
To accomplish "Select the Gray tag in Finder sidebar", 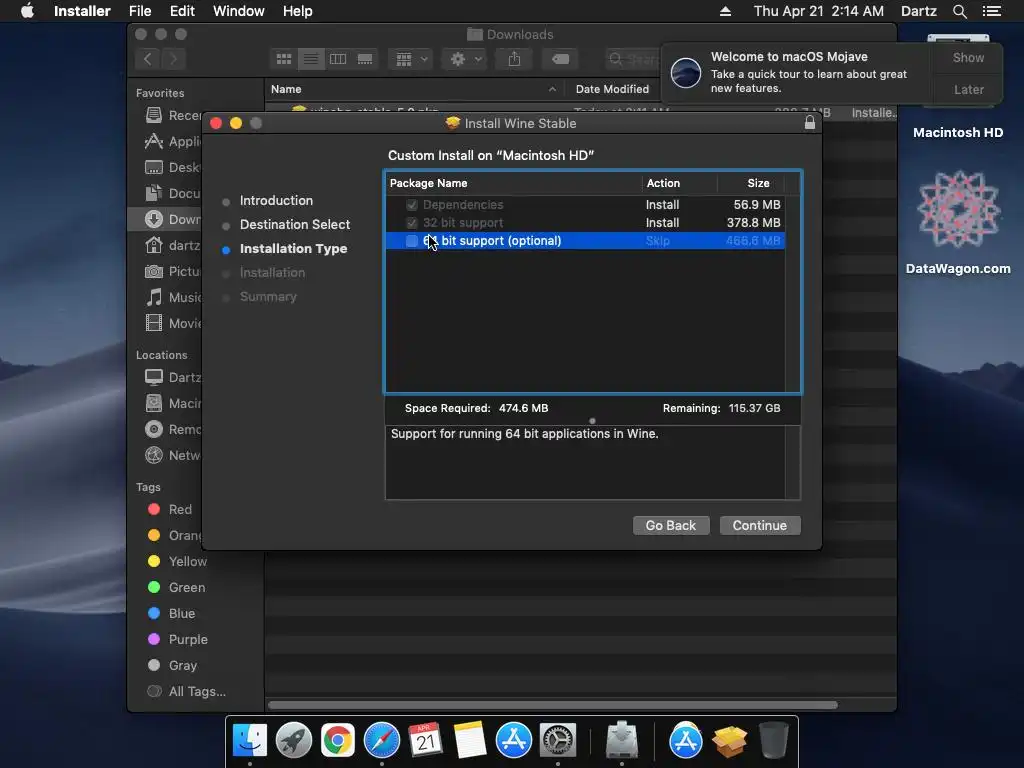I will click(x=172, y=665).
